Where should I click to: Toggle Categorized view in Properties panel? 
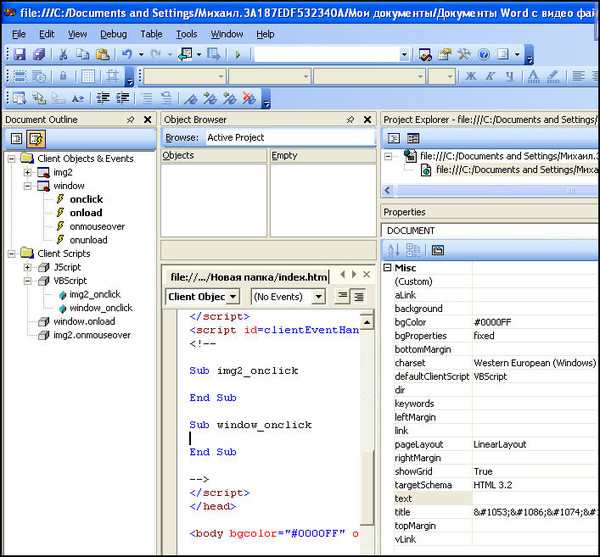413,250
